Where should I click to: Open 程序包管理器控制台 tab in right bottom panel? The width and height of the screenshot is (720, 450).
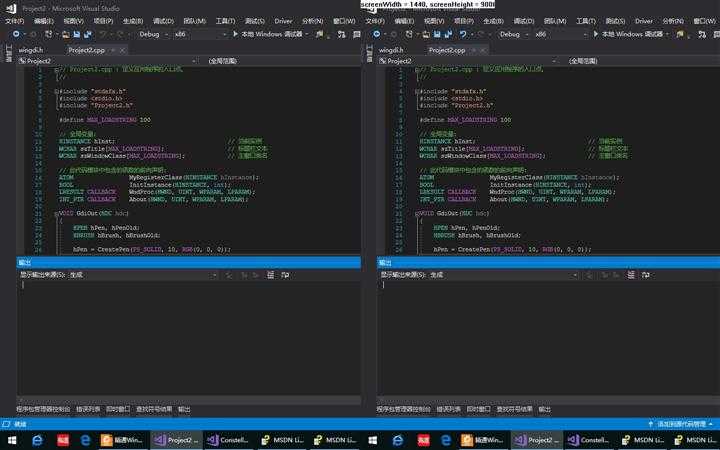(x=404, y=409)
